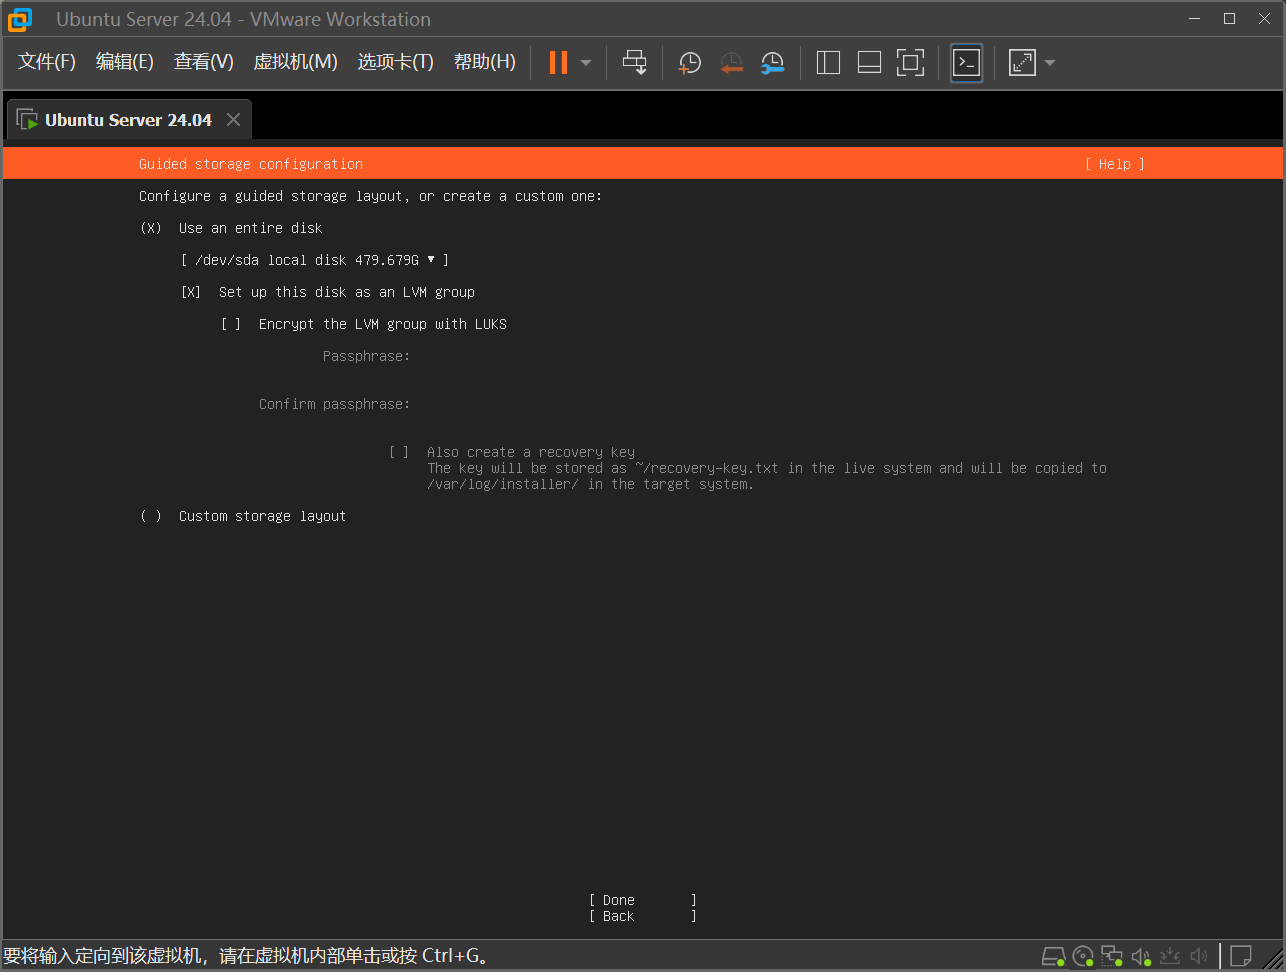This screenshot has height=972, width=1286.
Task: Pause the virtual machine with the orange button
Action: (x=558, y=63)
